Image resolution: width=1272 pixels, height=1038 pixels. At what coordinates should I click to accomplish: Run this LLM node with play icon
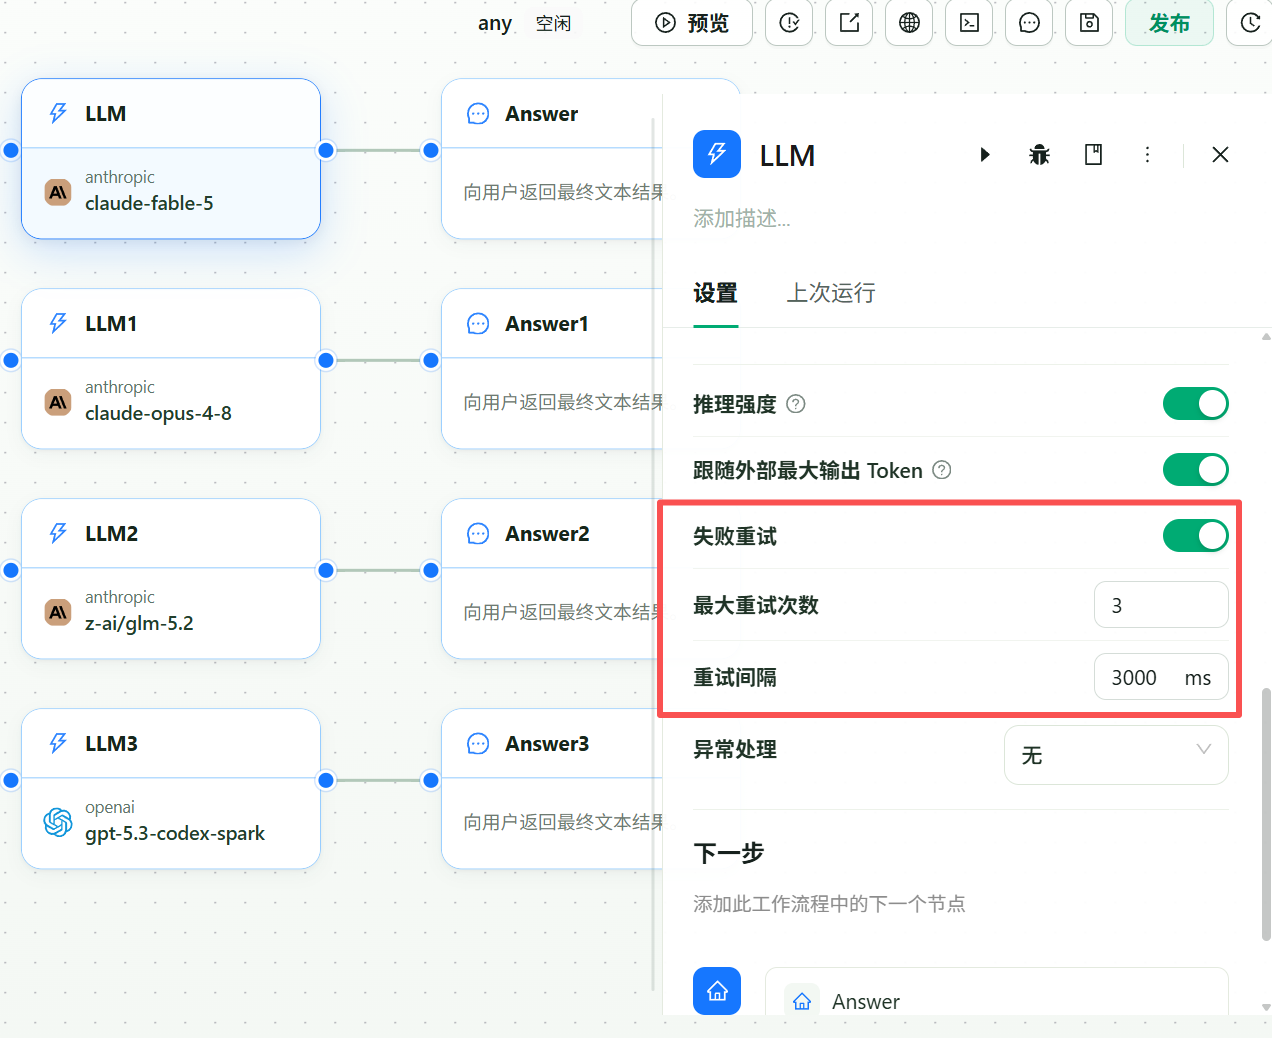(985, 155)
